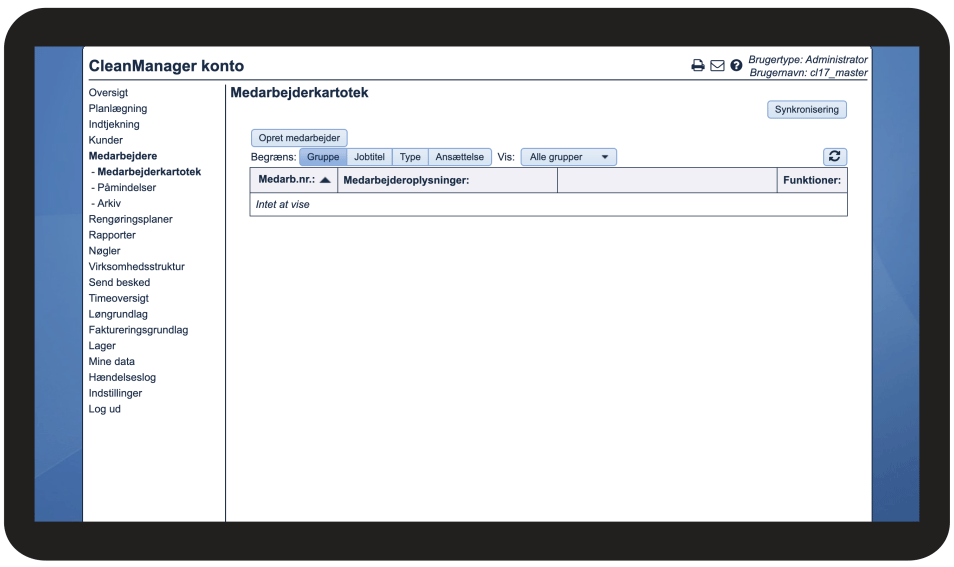This screenshot has width=954, height=567.
Task: Navigate to Kunder in sidebar
Action: tap(106, 140)
